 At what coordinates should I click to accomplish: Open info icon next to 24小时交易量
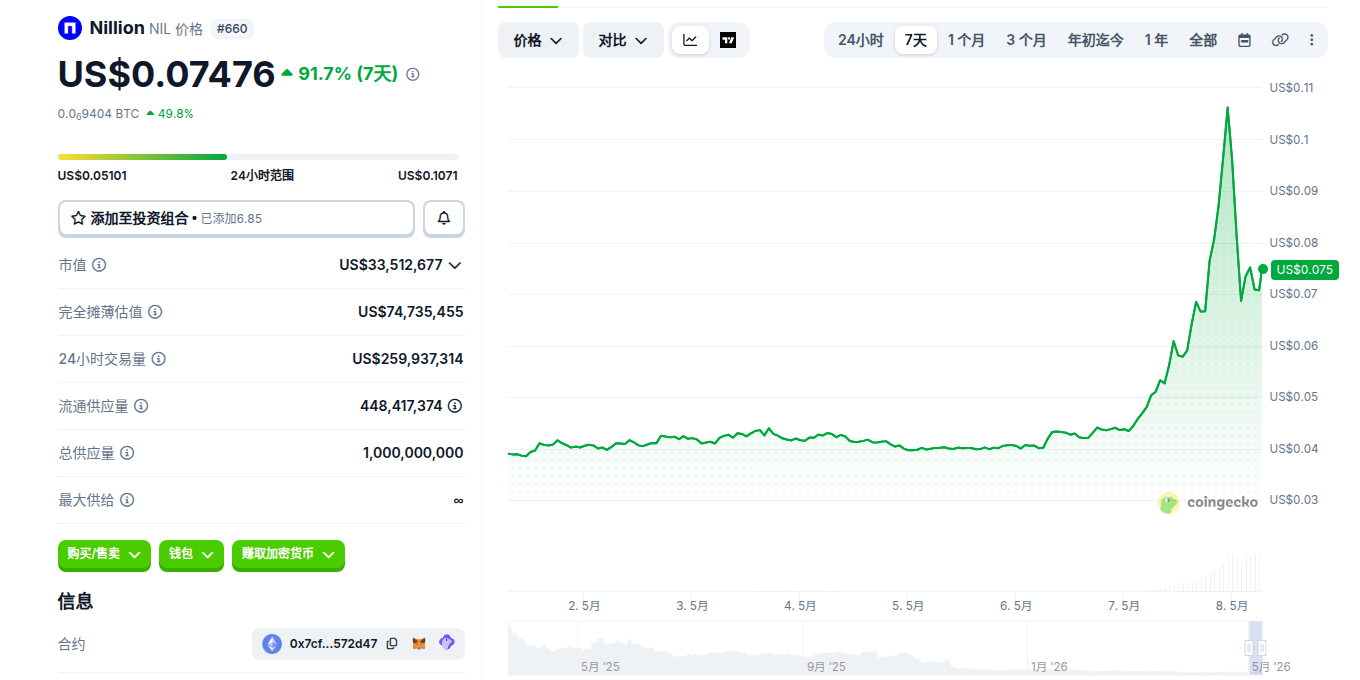pos(159,359)
